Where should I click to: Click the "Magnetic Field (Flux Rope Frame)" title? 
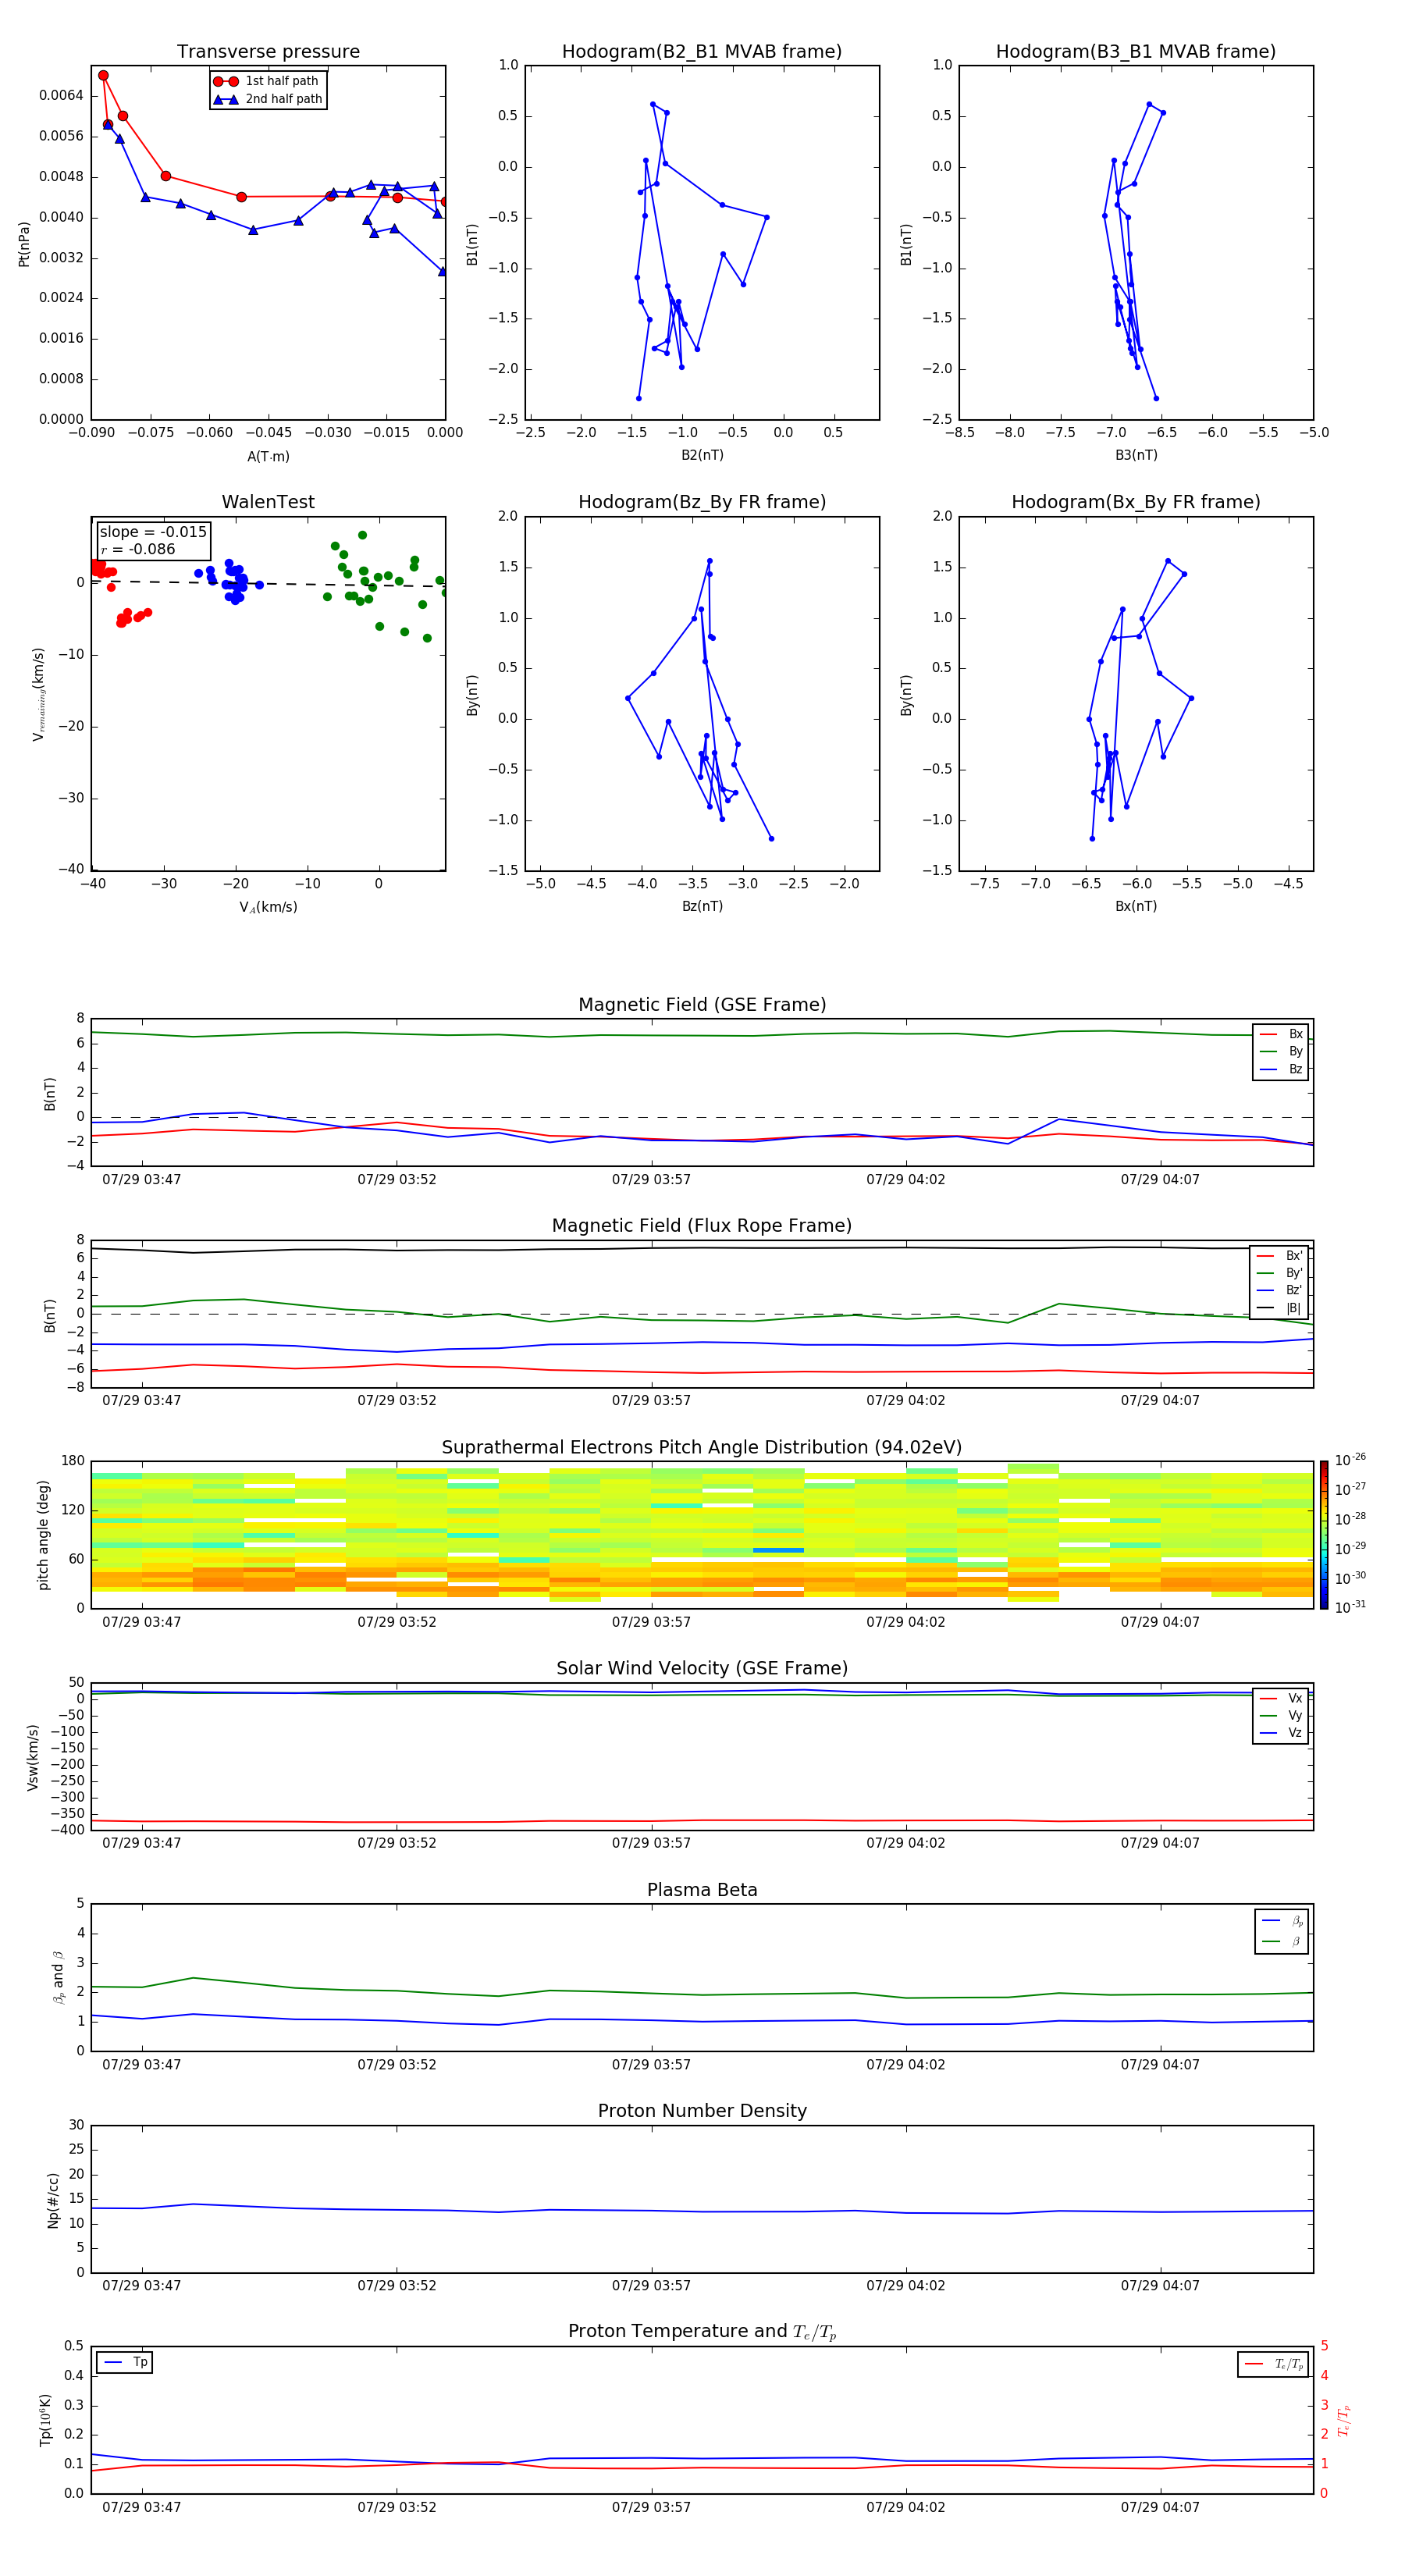coord(702,1226)
